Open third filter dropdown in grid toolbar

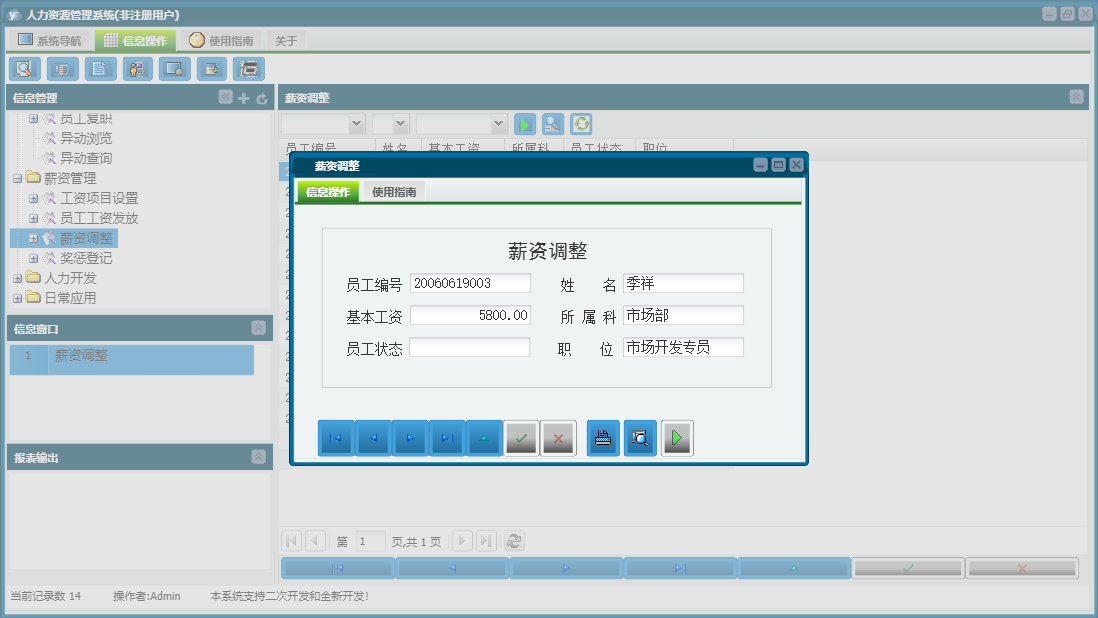(498, 124)
